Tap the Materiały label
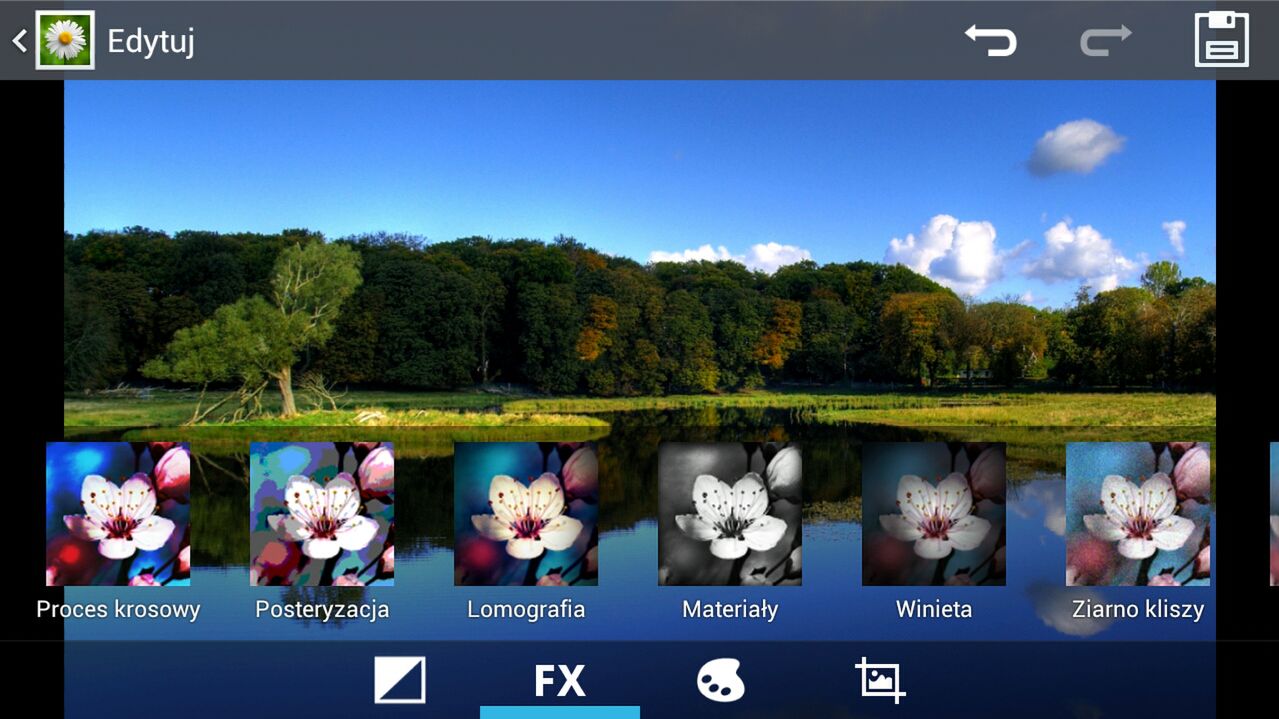This screenshot has height=719, width=1279. click(x=730, y=609)
